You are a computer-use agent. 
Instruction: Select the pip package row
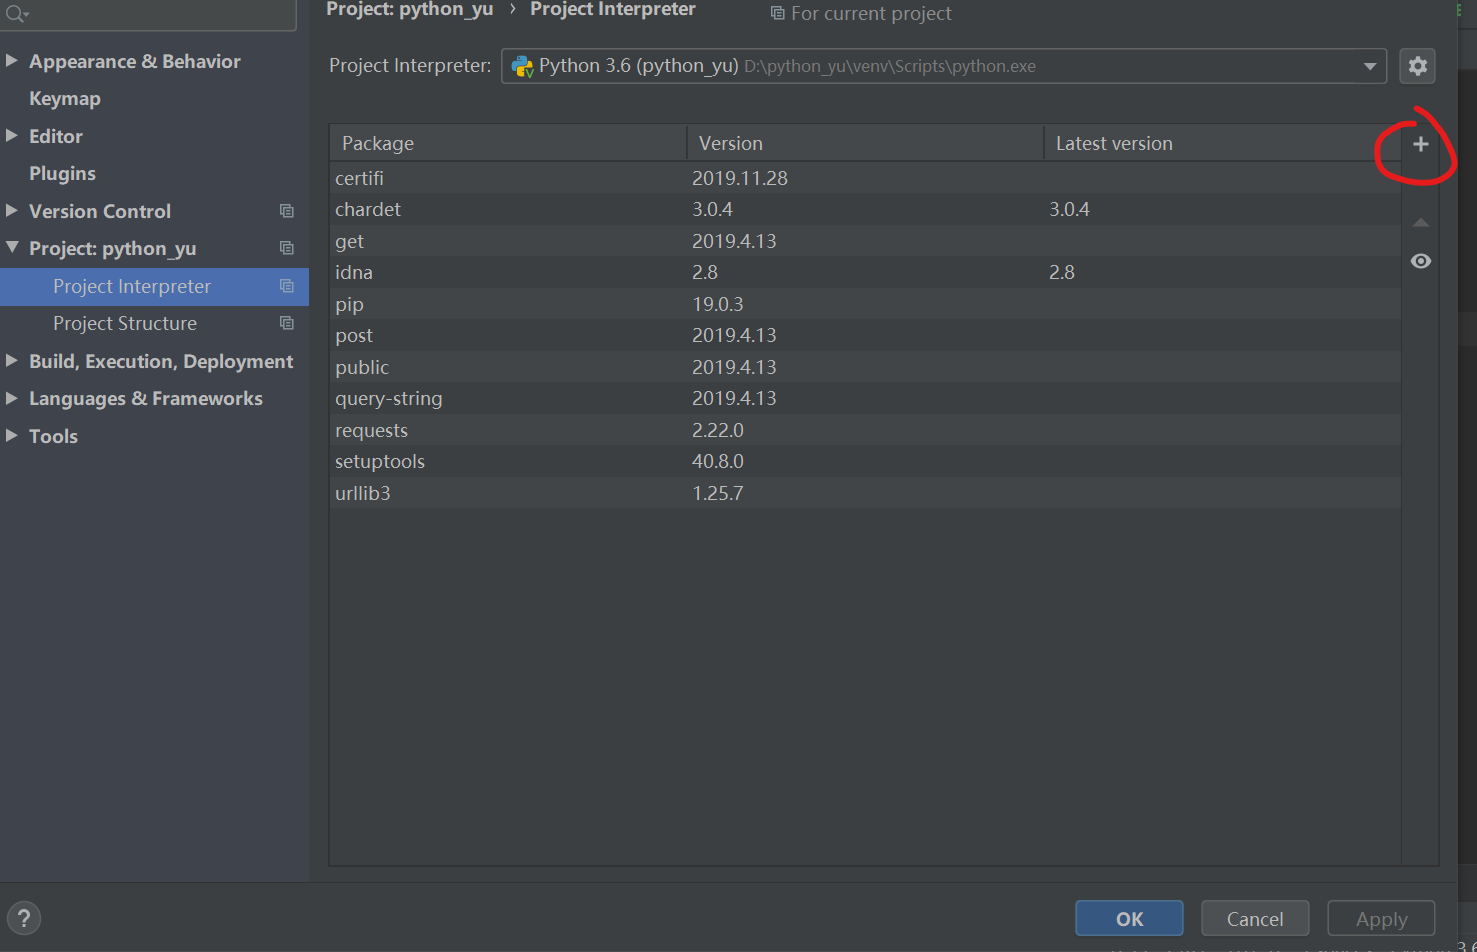pos(865,304)
